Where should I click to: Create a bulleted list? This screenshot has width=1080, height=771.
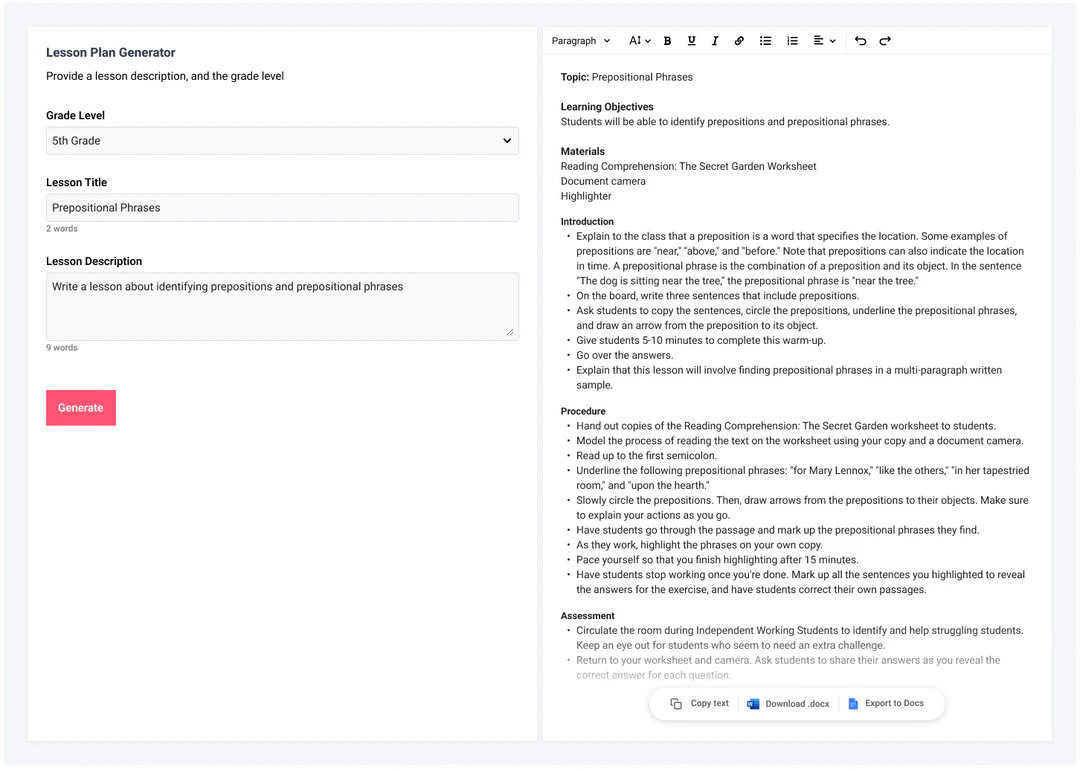click(x=765, y=41)
